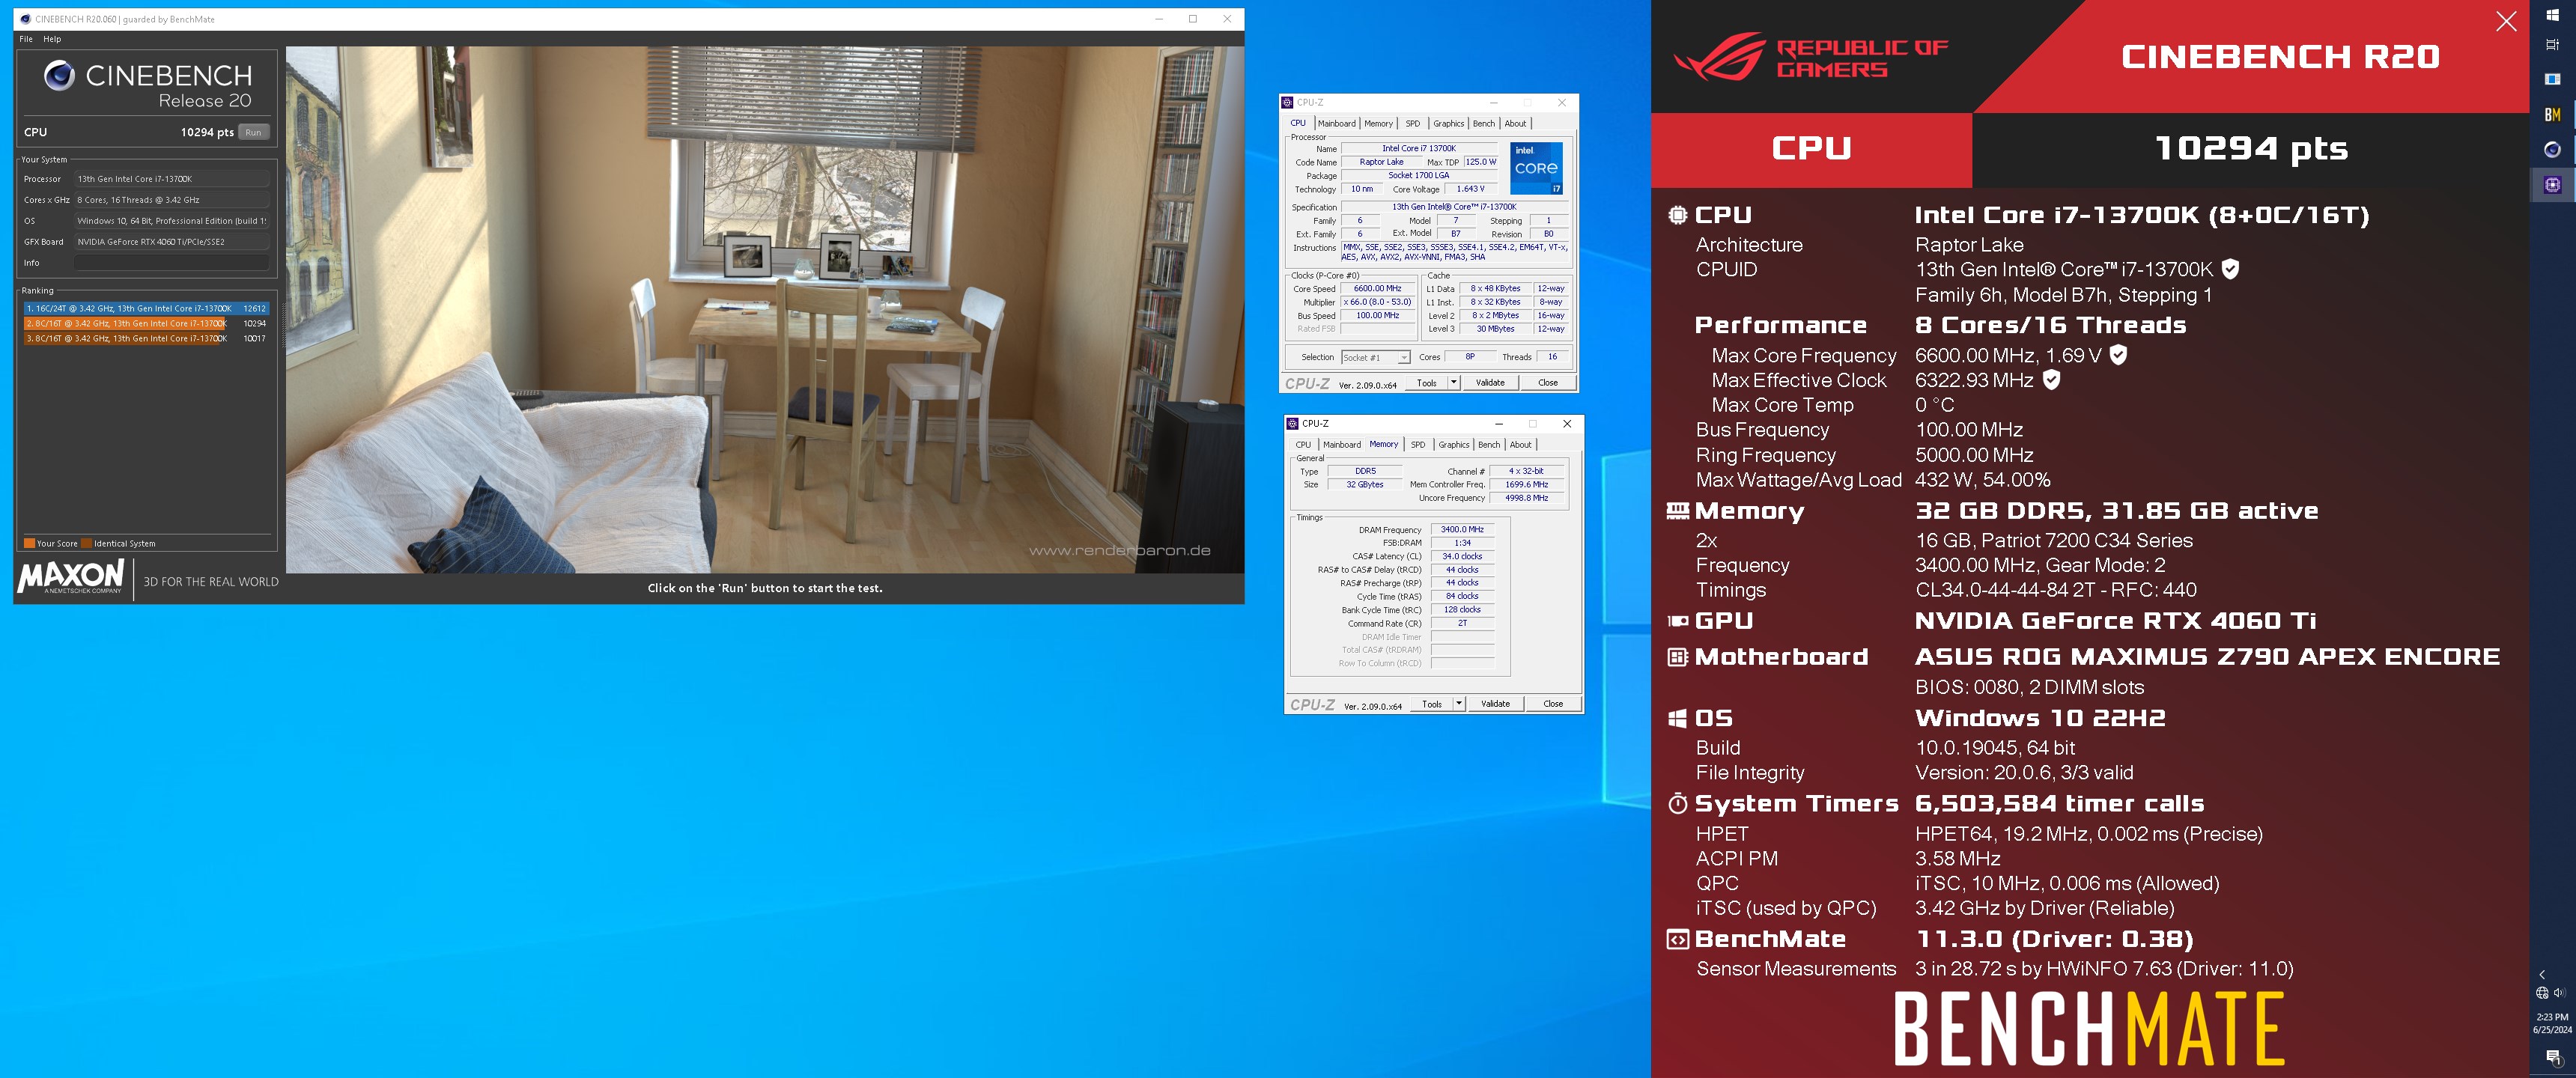The height and width of the screenshot is (1078, 2576).
Task: Click the blue window taskbar icon below Task View
Action: click(2552, 79)
